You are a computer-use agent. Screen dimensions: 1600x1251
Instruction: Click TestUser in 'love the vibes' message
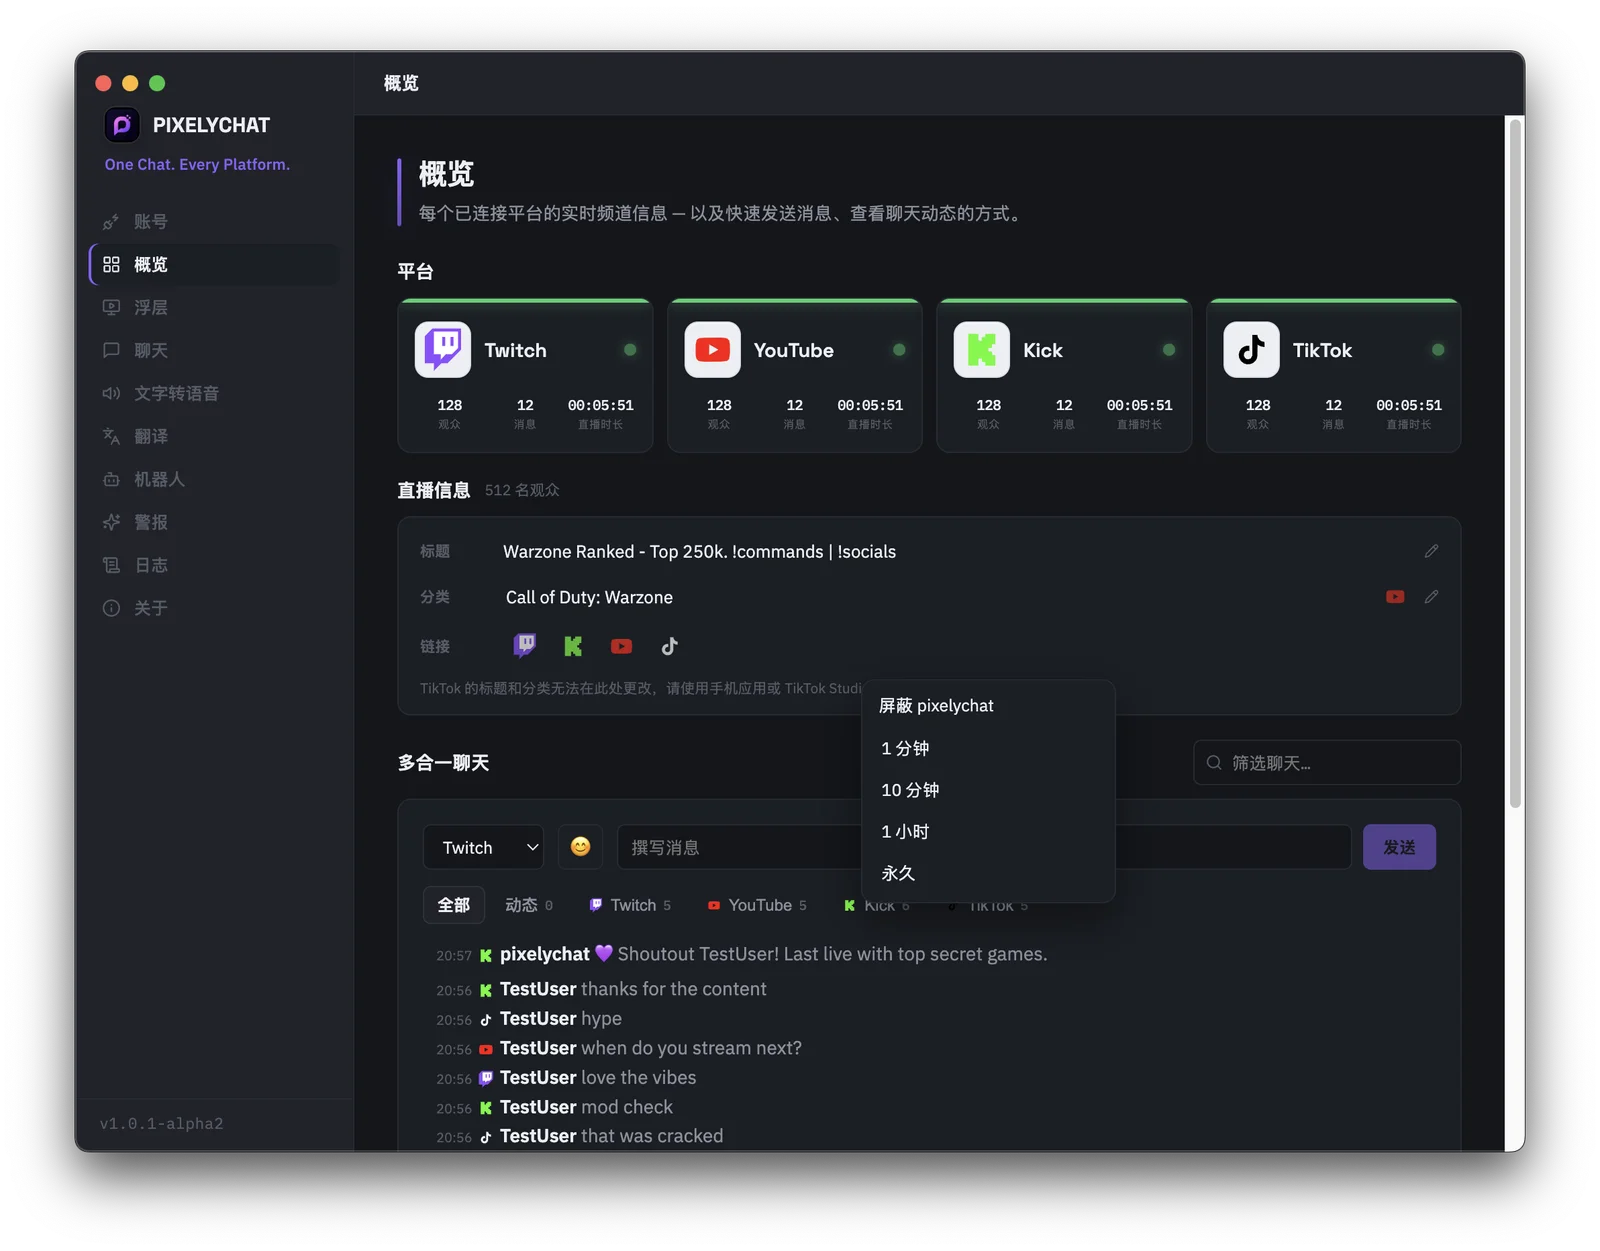click(x=538, y=1078)
